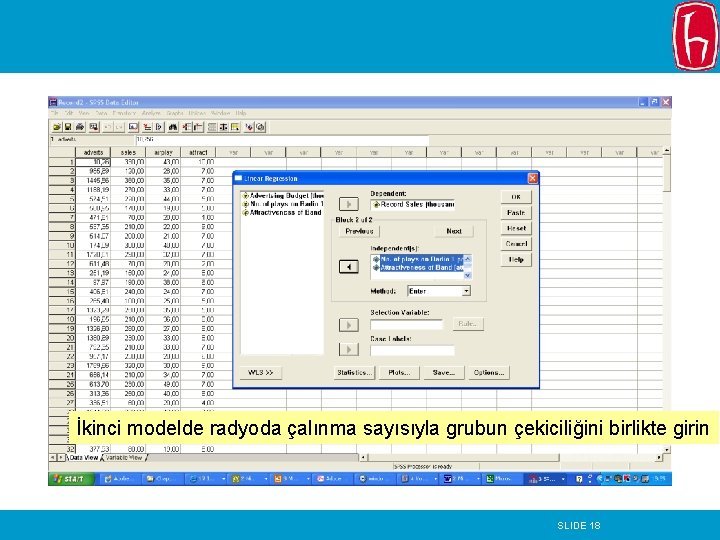The width and height of the screenshot is (720, 540).
Task: Close the Linear Regression dialog
Action: pyautogui.click(x=532, y=178)
